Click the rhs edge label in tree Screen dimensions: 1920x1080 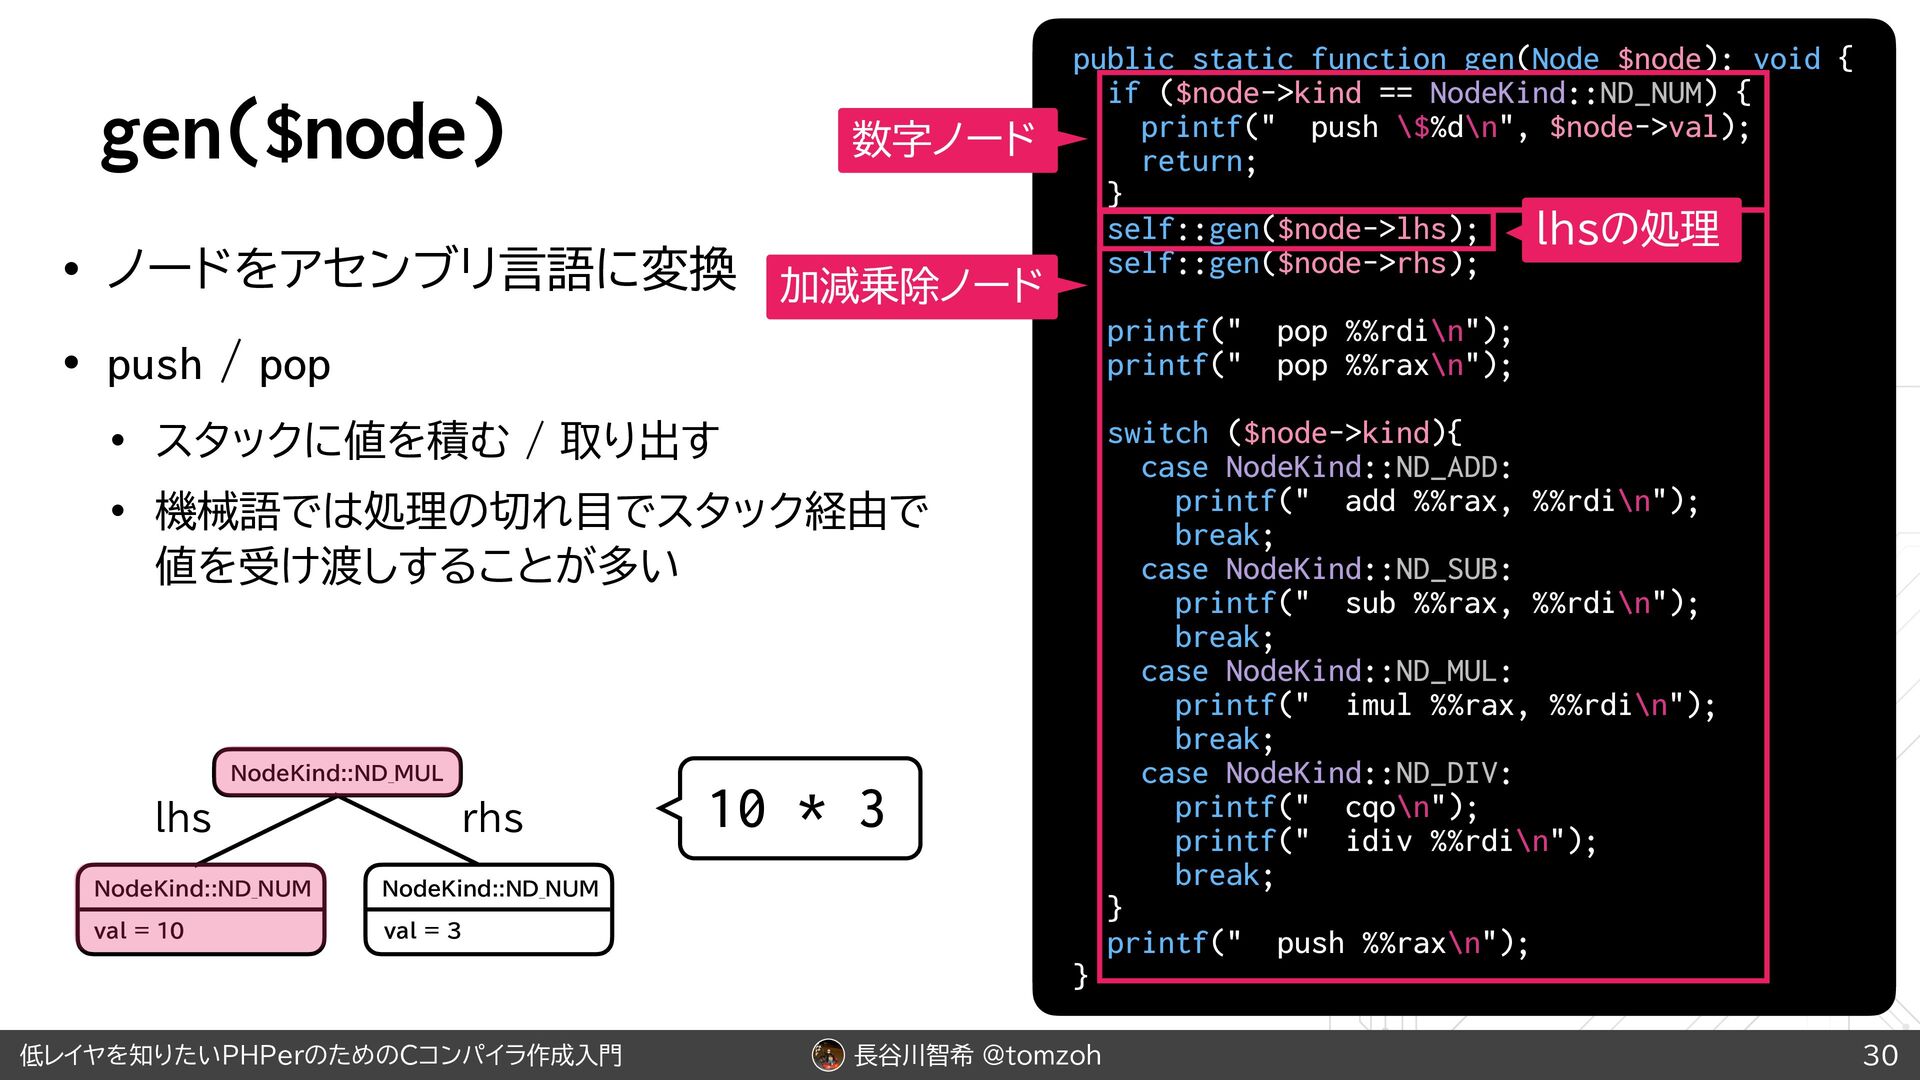point(492,818)
